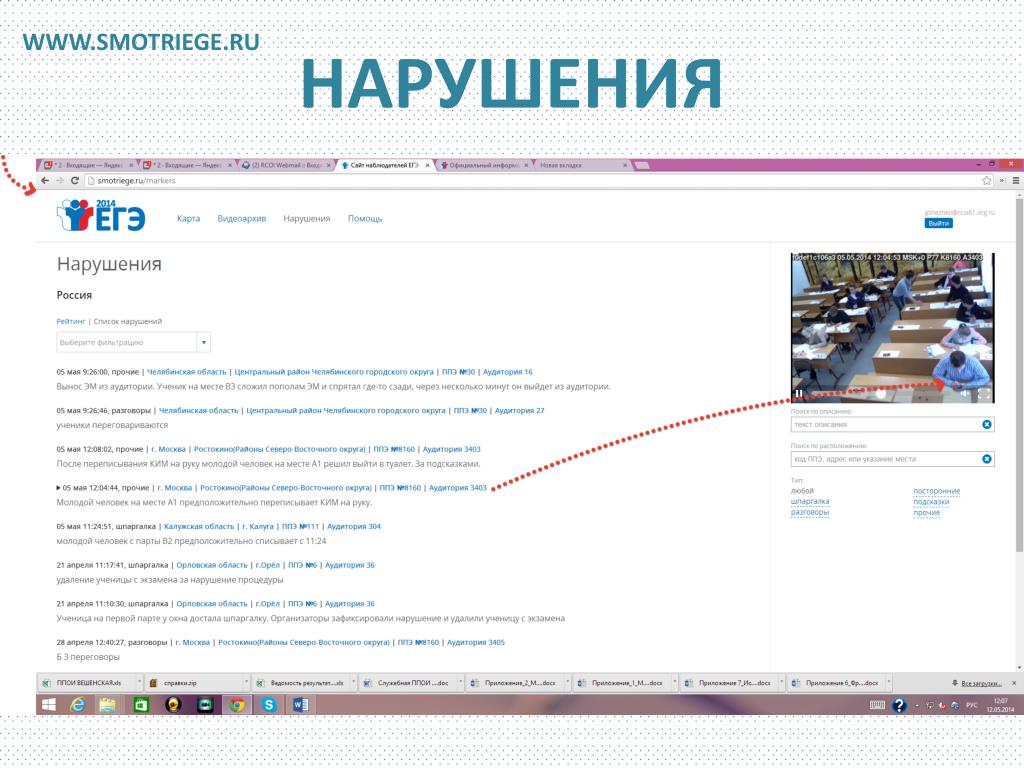
Task: Expand options for ППОИ ВЕШЕНСКАЯ.xls download
Action: coord(139,683)
